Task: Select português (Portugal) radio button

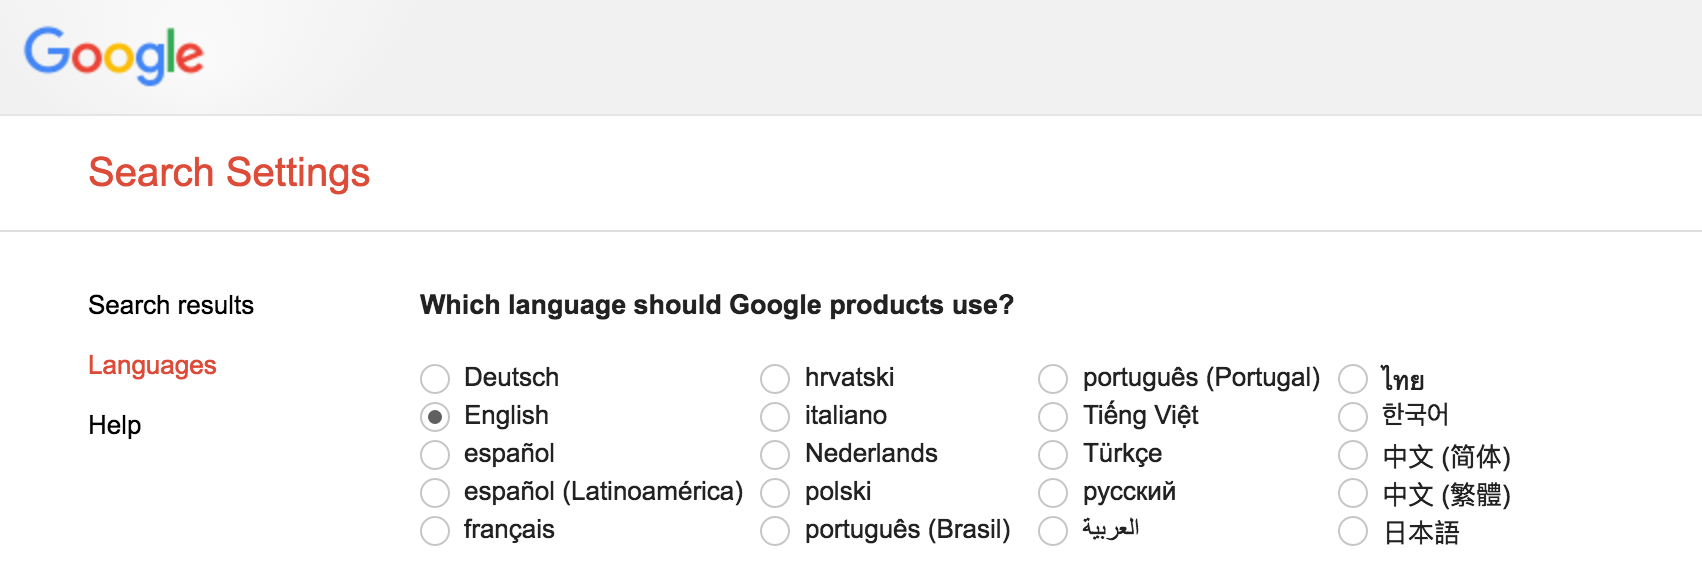Action: point(1053,379)
